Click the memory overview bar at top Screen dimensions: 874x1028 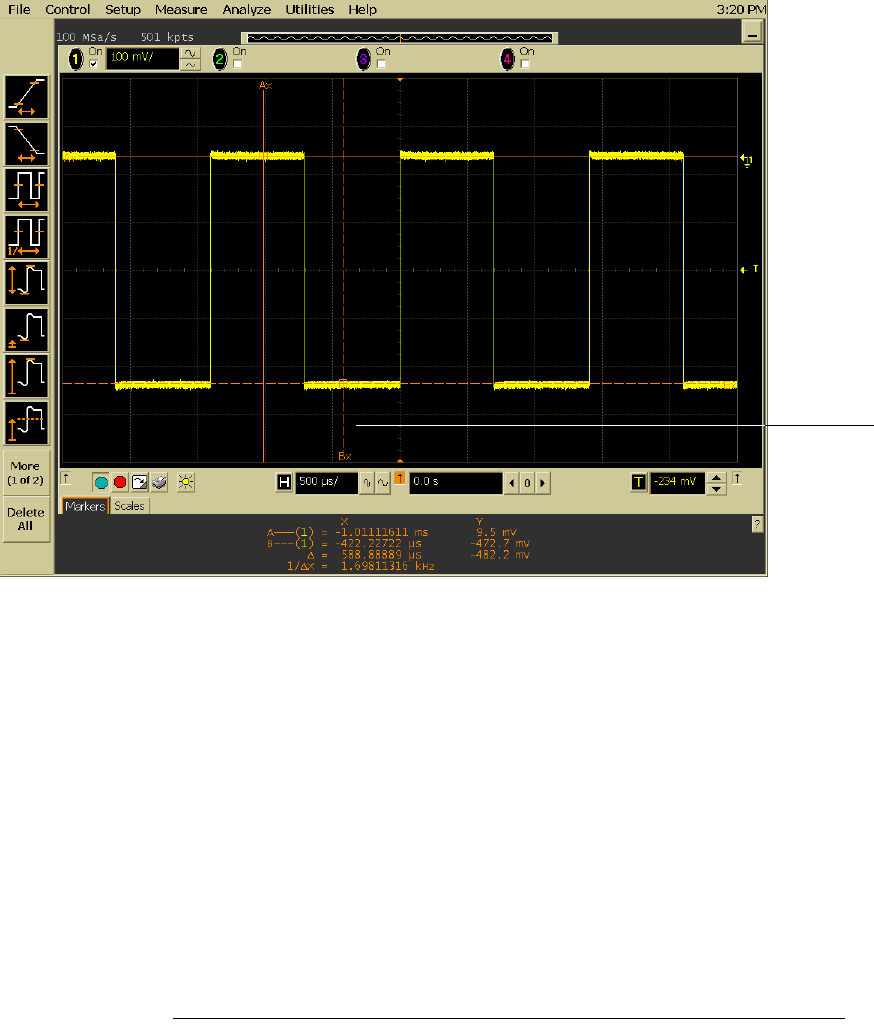click(399, 37)
